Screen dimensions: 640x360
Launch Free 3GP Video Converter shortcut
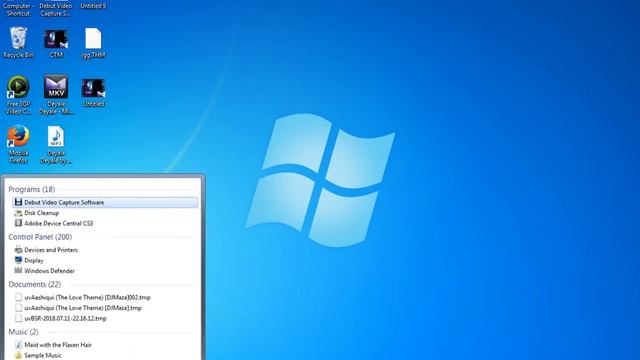coord(18,95)
